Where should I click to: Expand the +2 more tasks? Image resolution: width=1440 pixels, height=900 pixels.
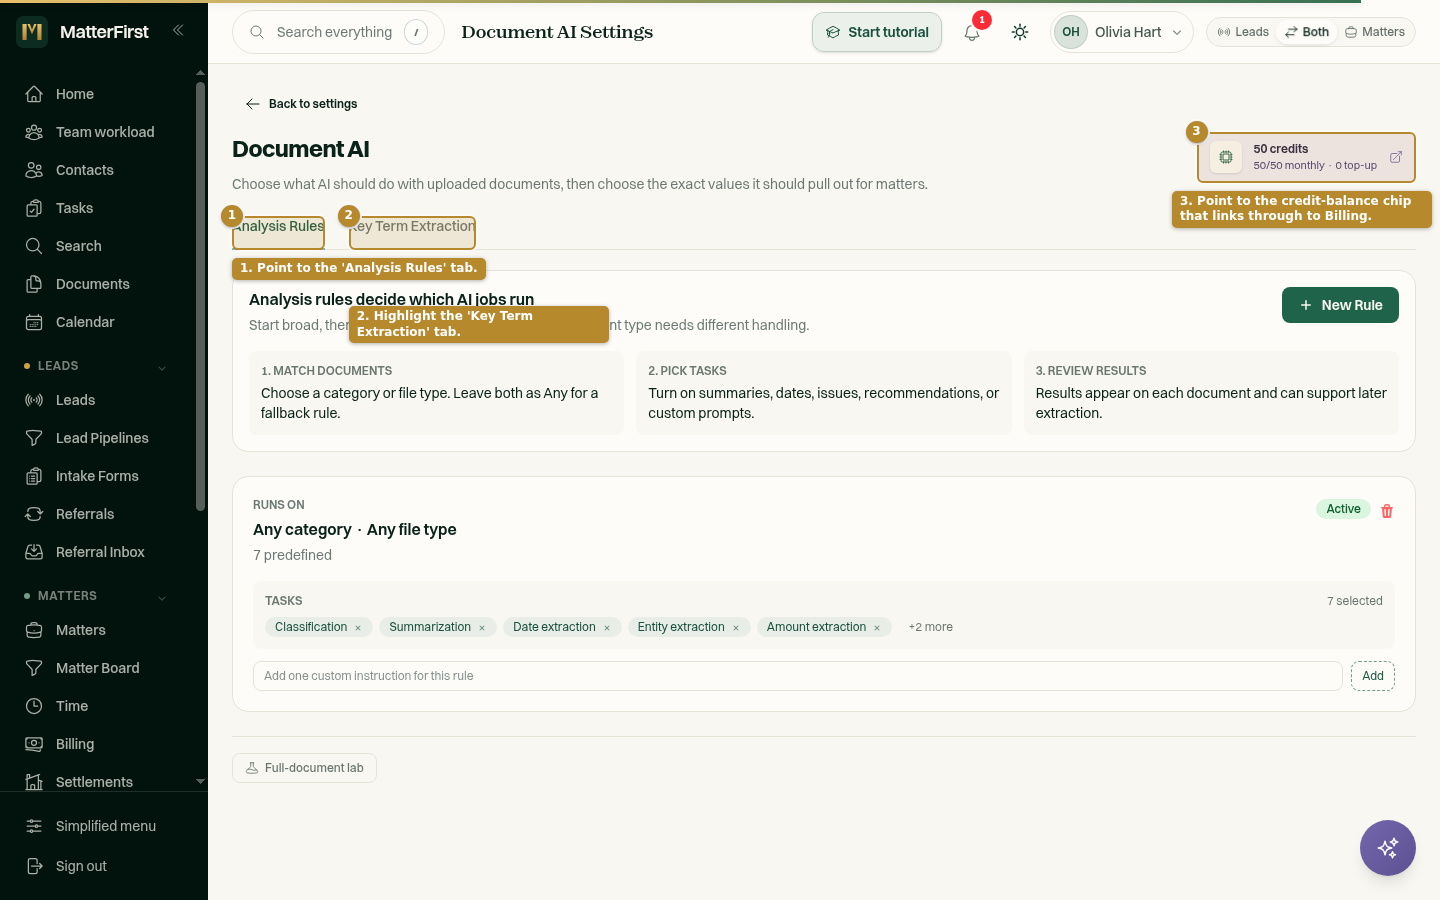tap(930, 627)
